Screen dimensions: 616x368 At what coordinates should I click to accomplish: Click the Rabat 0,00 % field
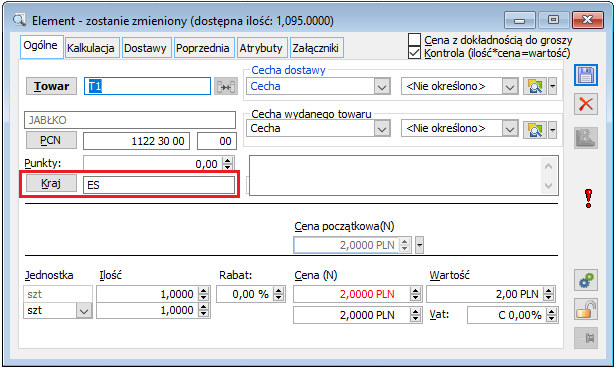point(251,294)
